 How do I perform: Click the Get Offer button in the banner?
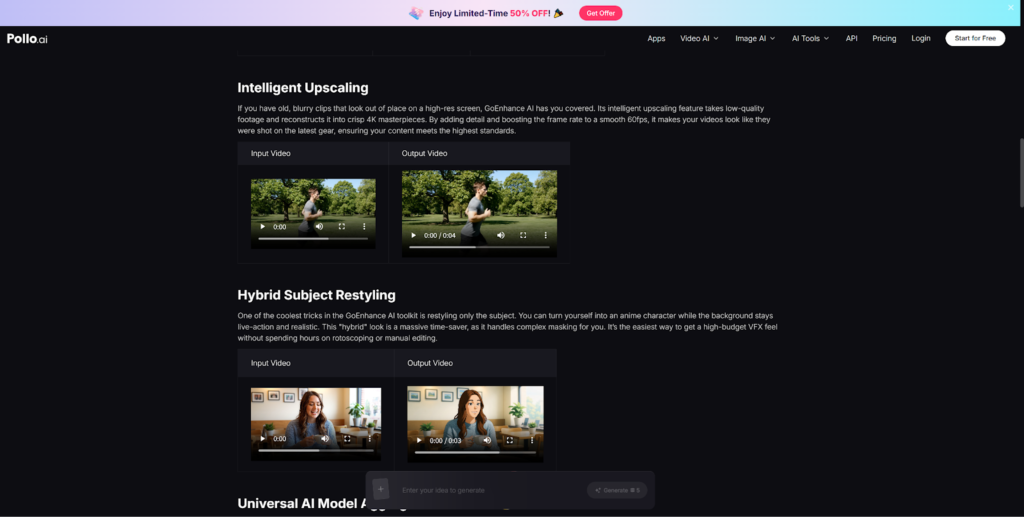(600, 13)
